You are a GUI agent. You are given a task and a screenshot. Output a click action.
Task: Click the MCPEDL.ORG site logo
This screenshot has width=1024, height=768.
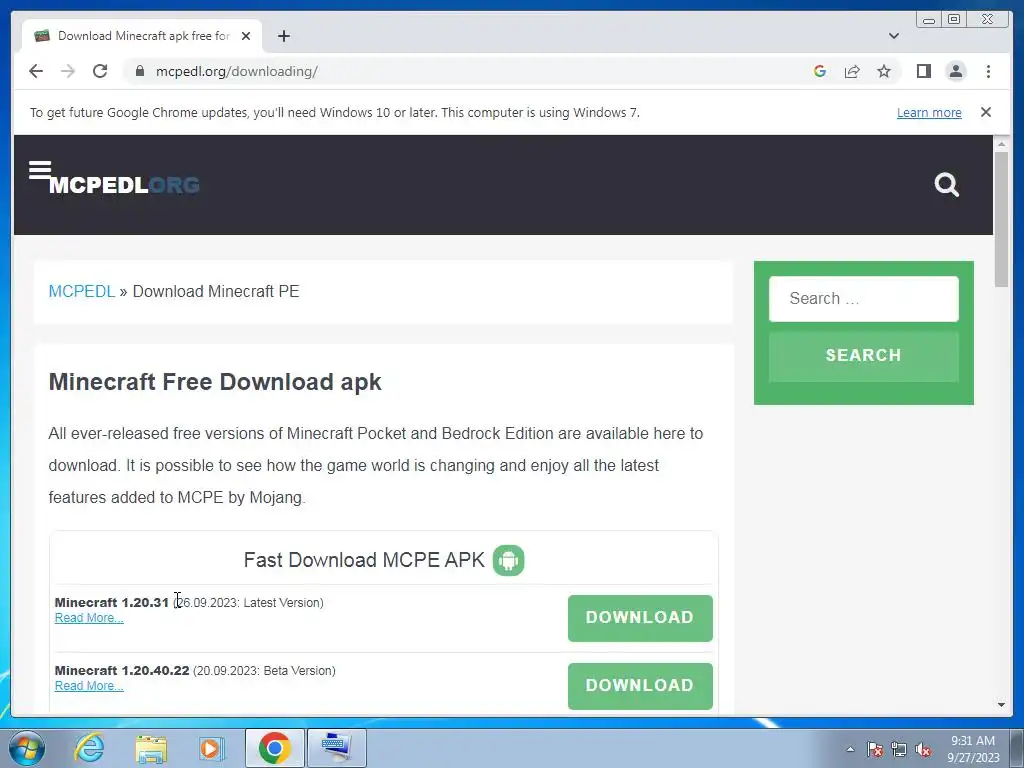coord(124,185)
